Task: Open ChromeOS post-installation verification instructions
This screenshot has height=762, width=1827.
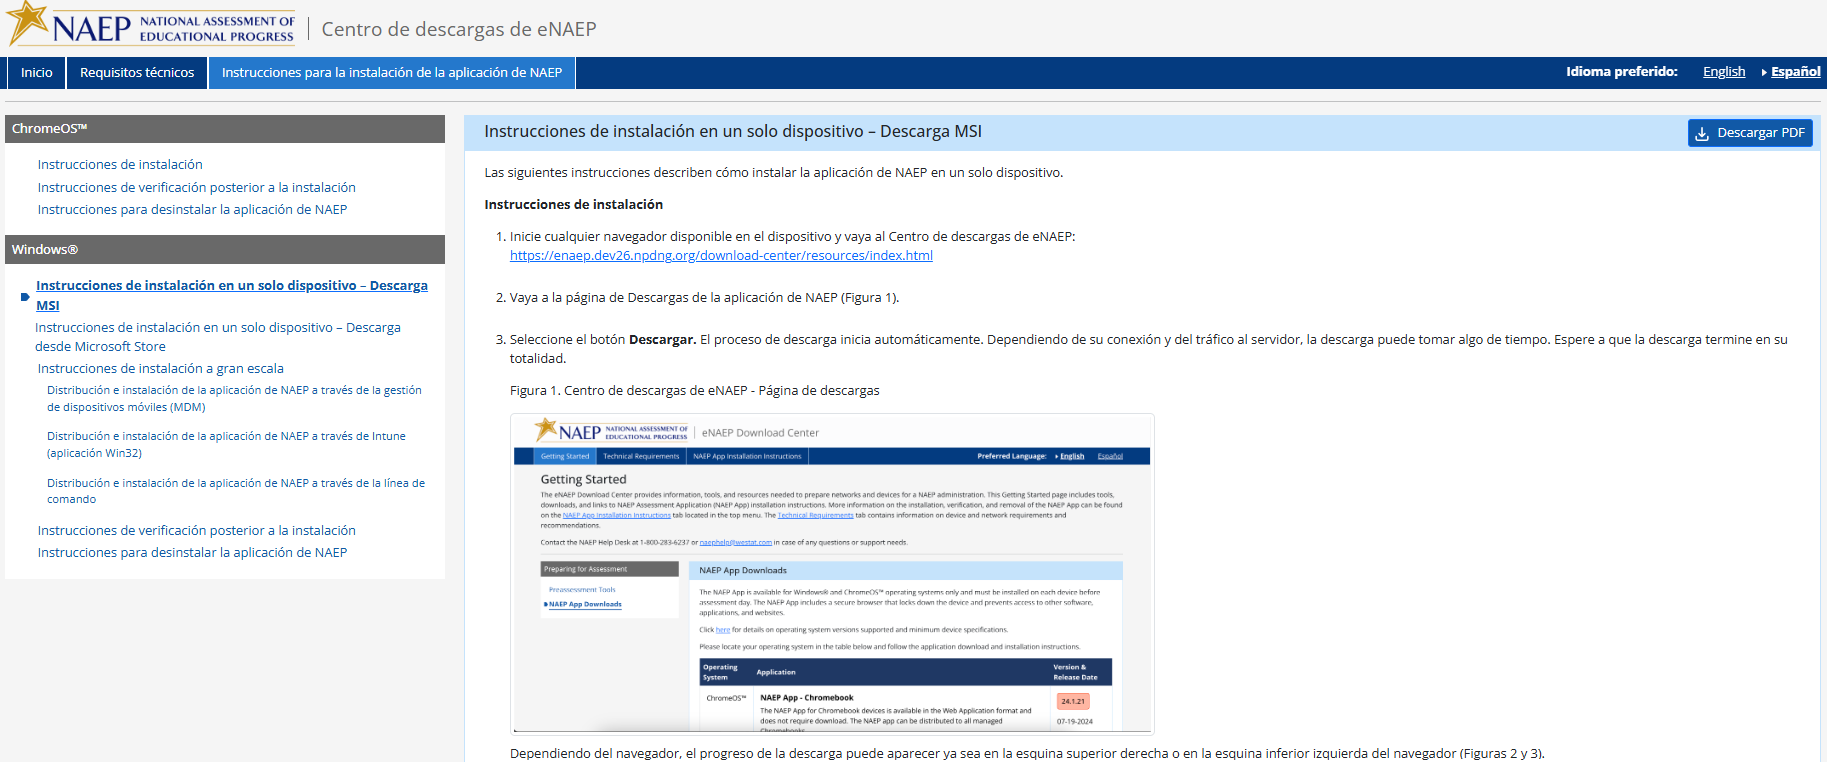Action: click(196, 188)
